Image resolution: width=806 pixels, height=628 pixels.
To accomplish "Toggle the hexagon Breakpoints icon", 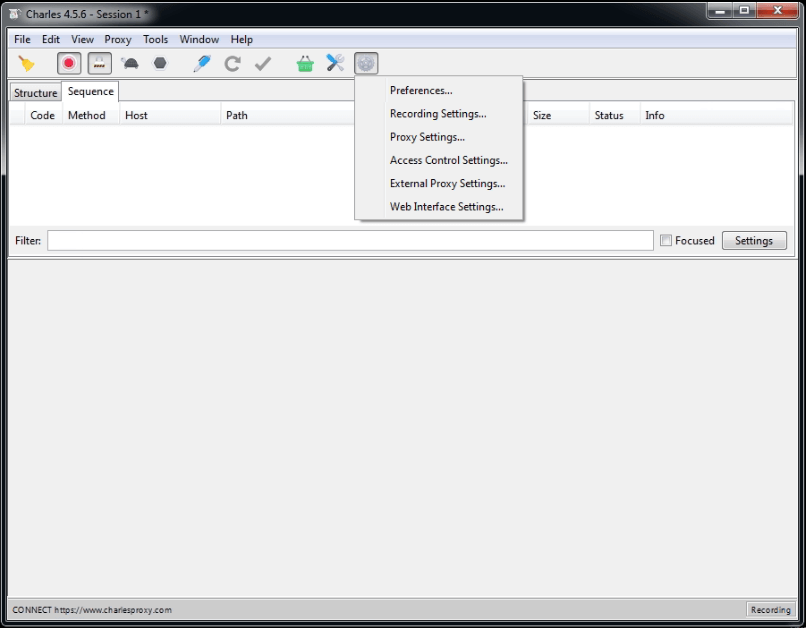I will pos(160,64).
